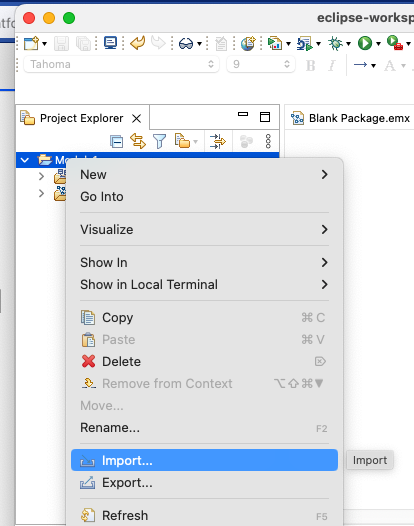414x526 pixels.
Task: Toggle Italic formatting button
Action: pos(331,65)
